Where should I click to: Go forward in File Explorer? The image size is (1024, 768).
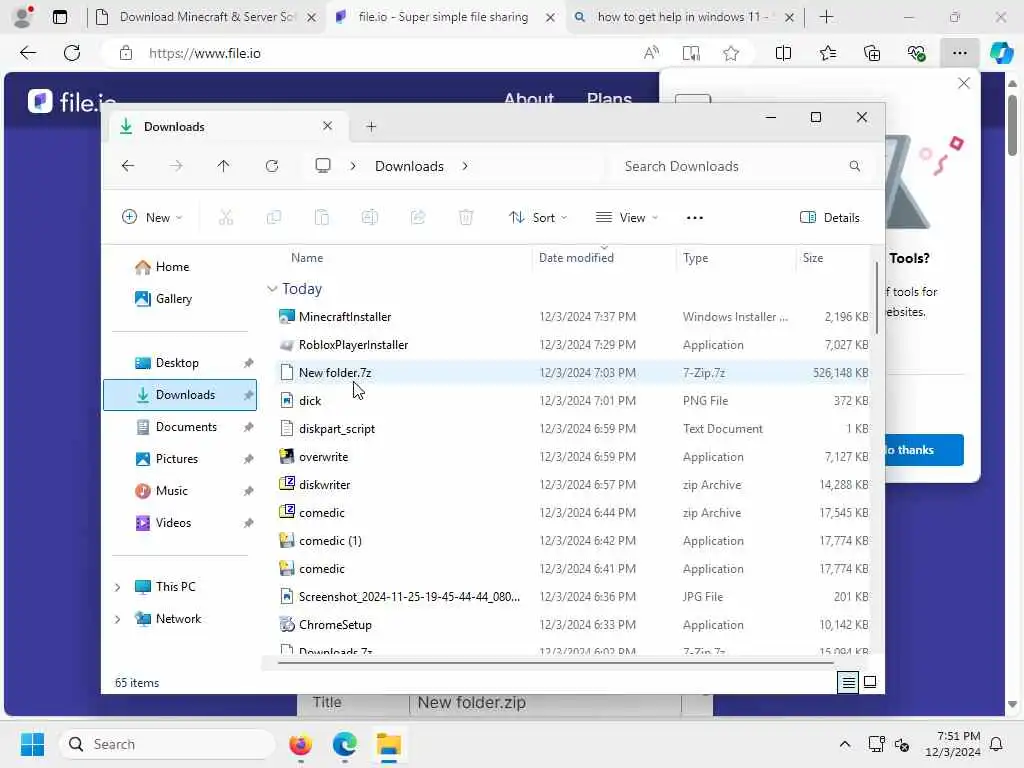pyautogui.click(x=176, y=166)
